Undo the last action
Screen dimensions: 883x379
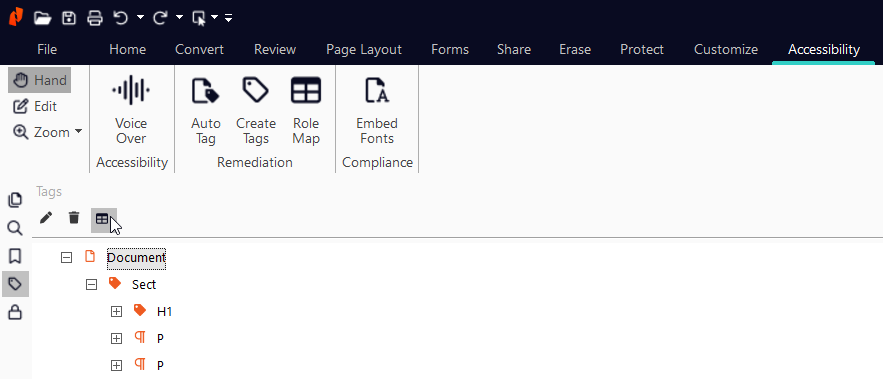tap(121, 18)
